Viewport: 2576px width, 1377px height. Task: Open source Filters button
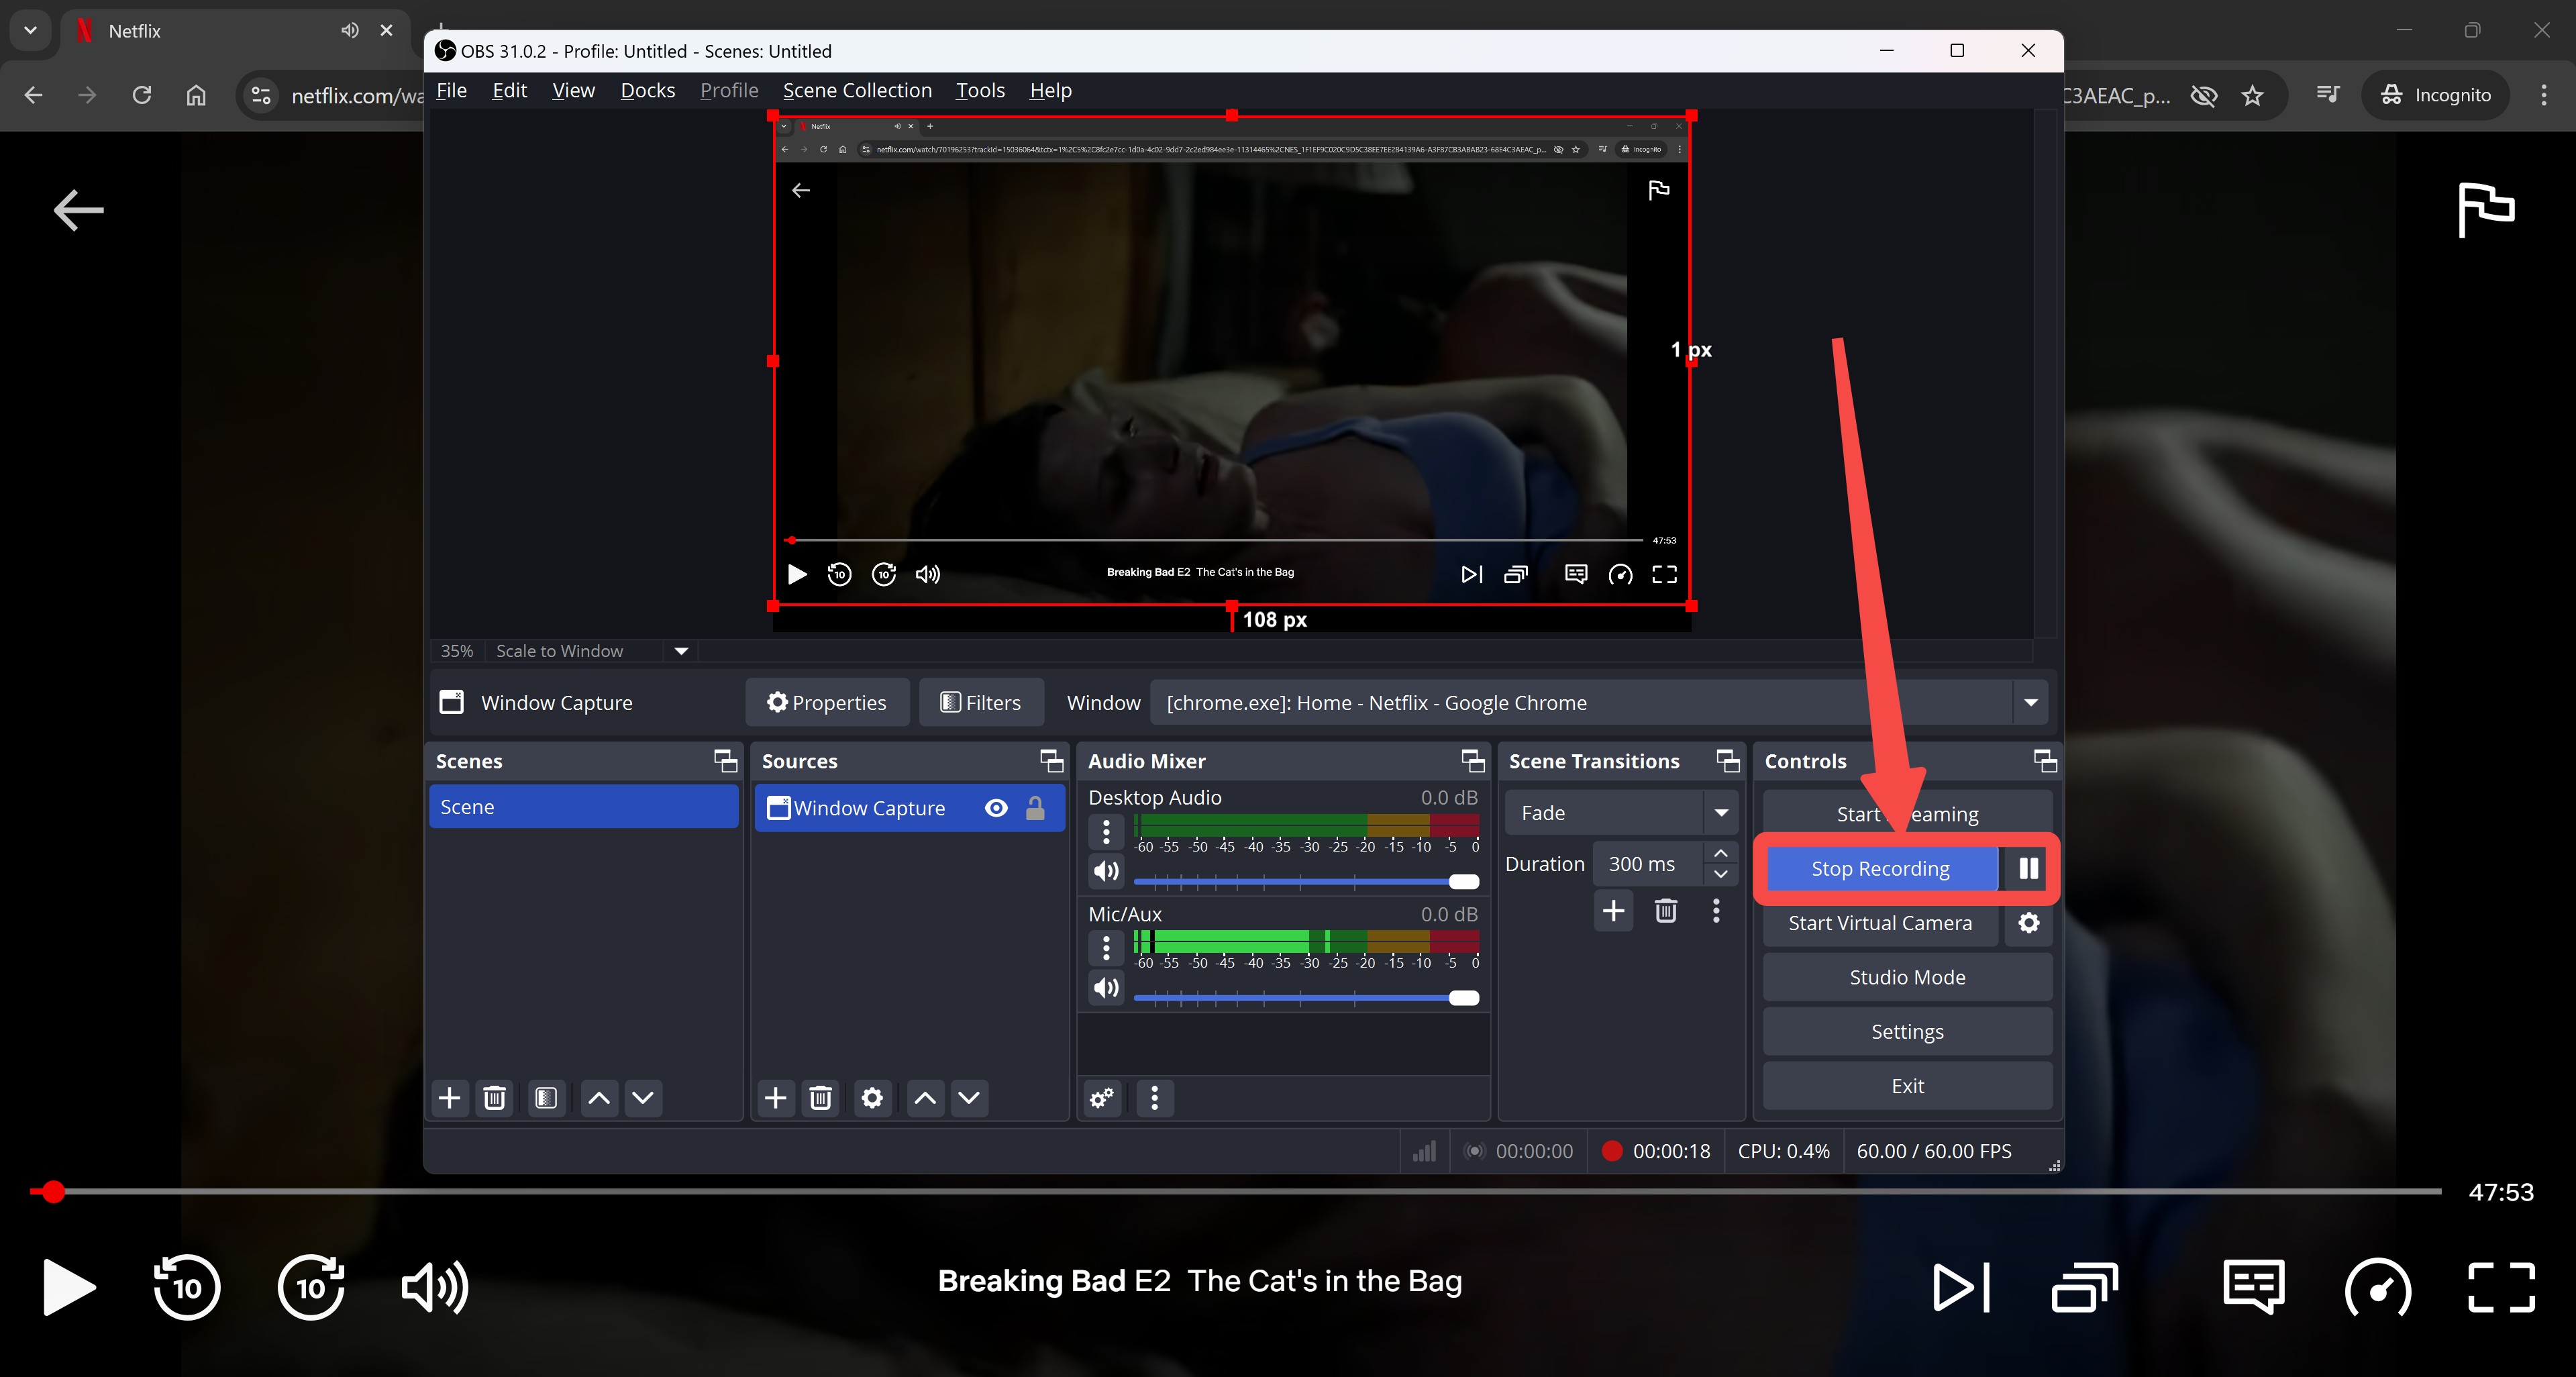pos(981,703)
